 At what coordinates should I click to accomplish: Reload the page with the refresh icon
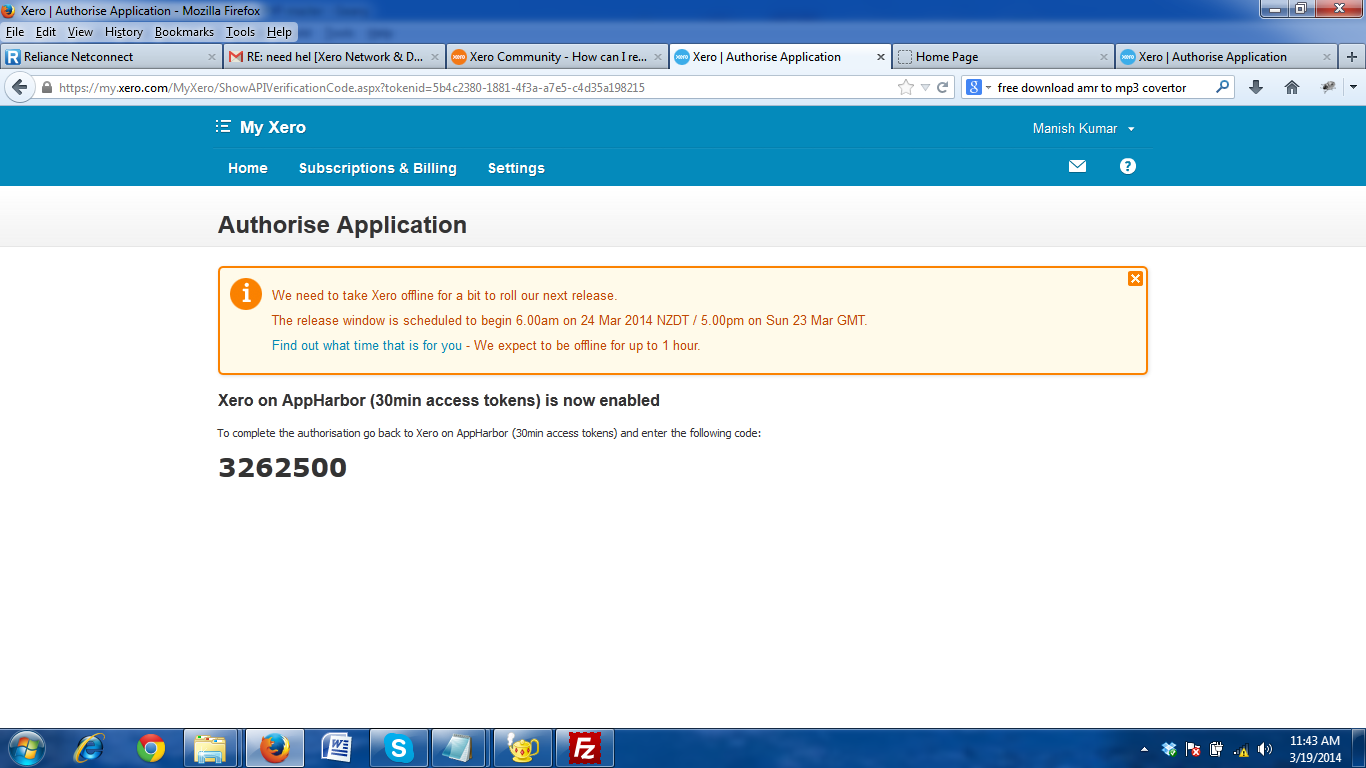click(942, 87)
